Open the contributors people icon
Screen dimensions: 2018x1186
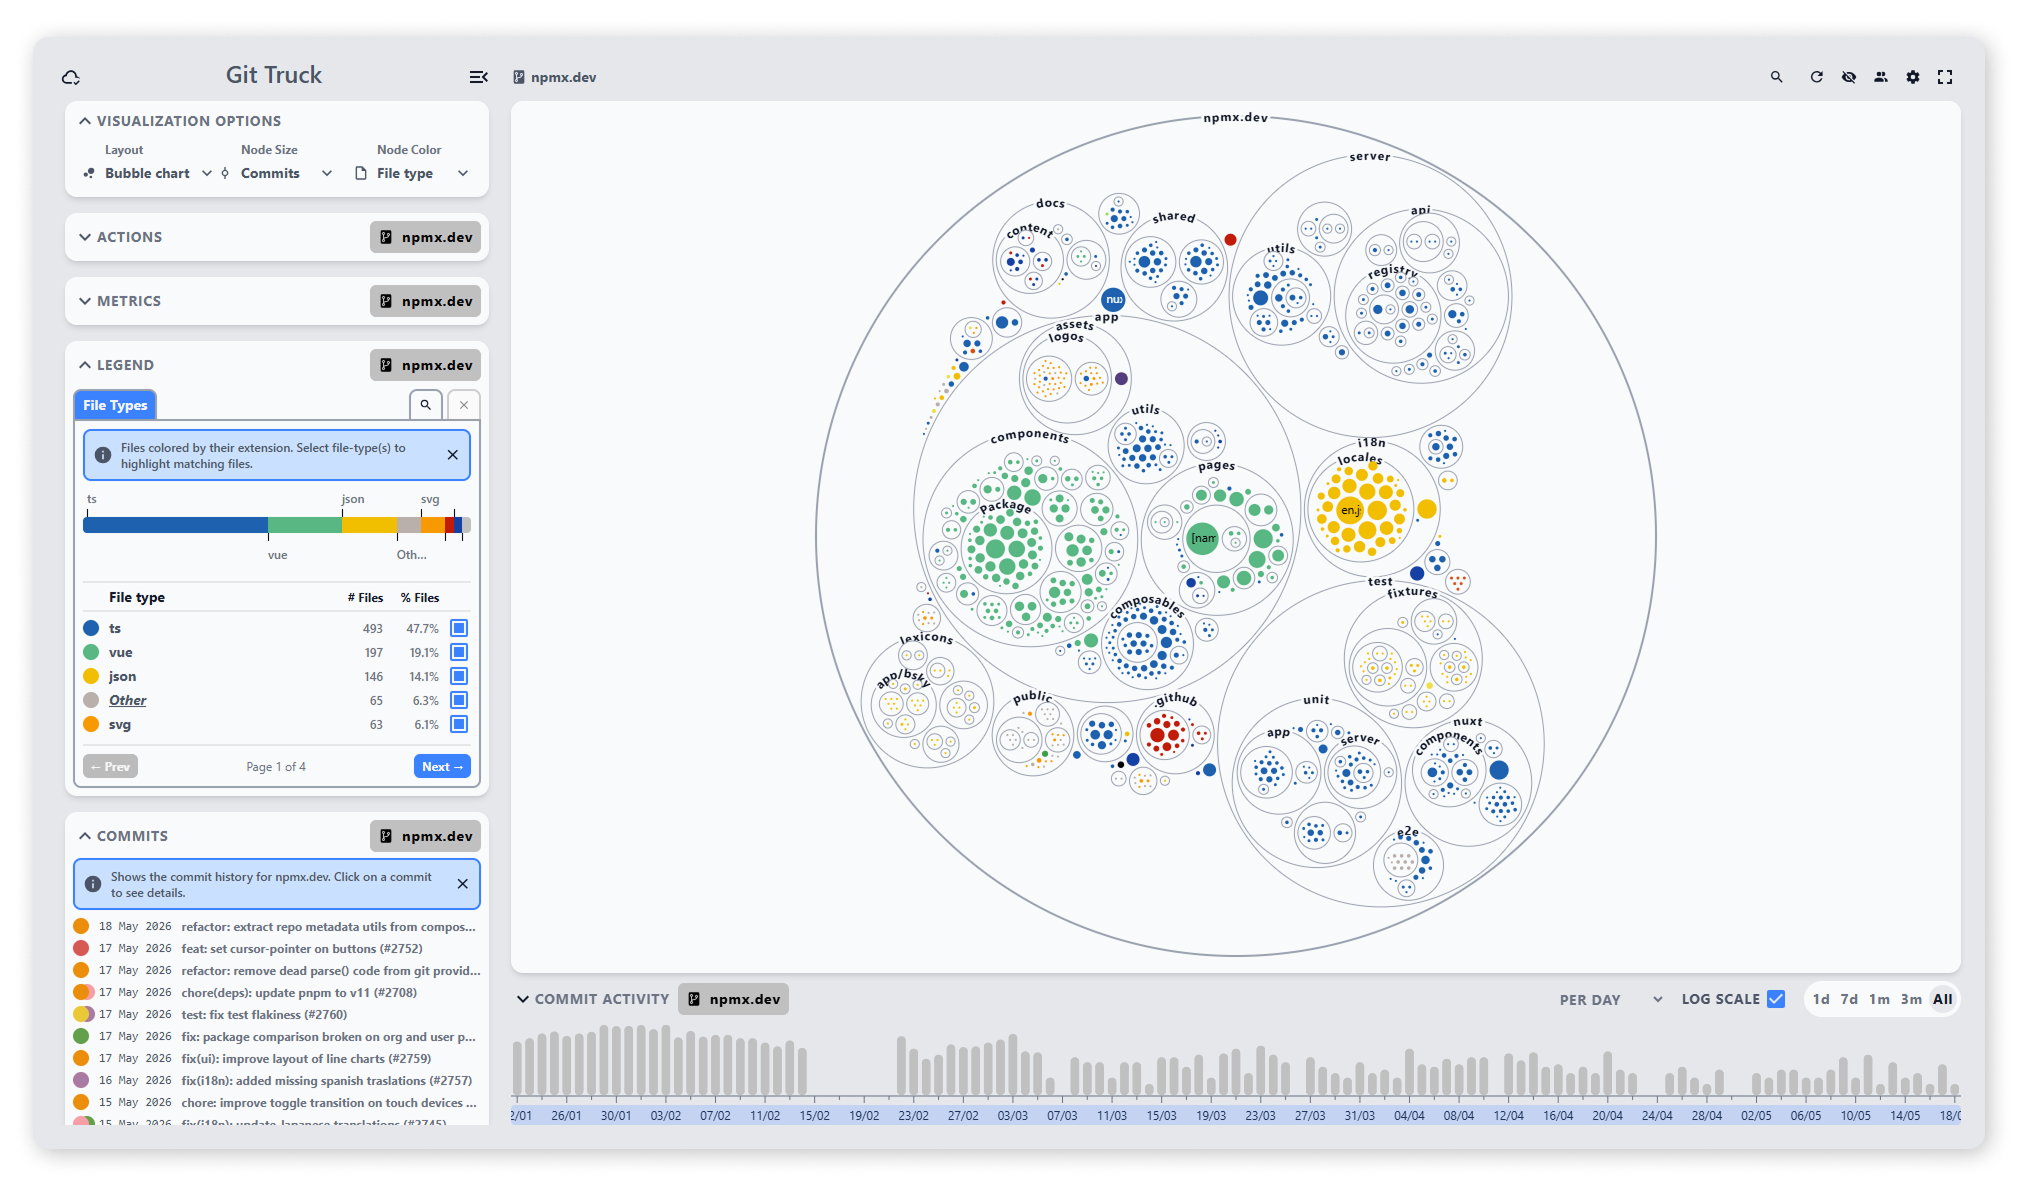pos(1880,77)
